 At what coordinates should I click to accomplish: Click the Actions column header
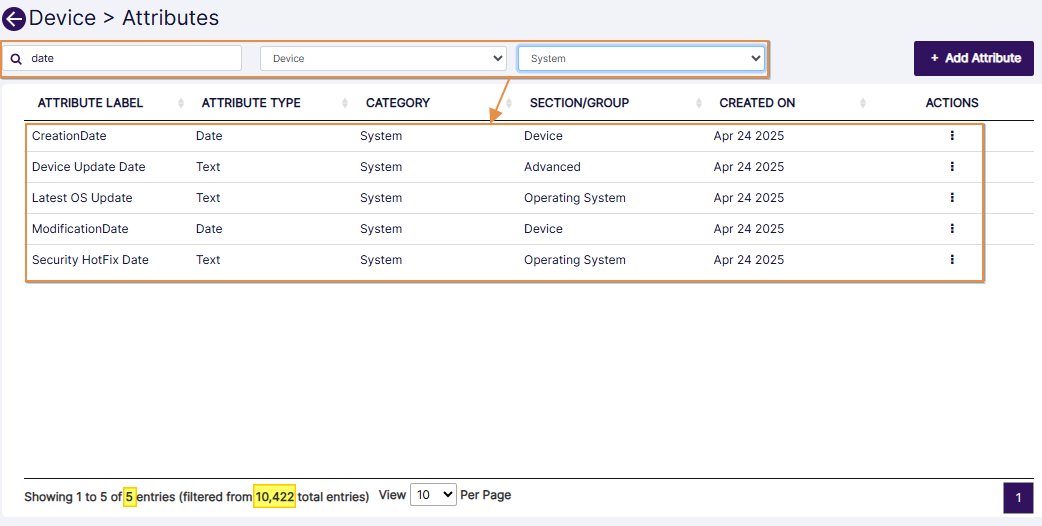pyautogui.click(x=952, y=103)
